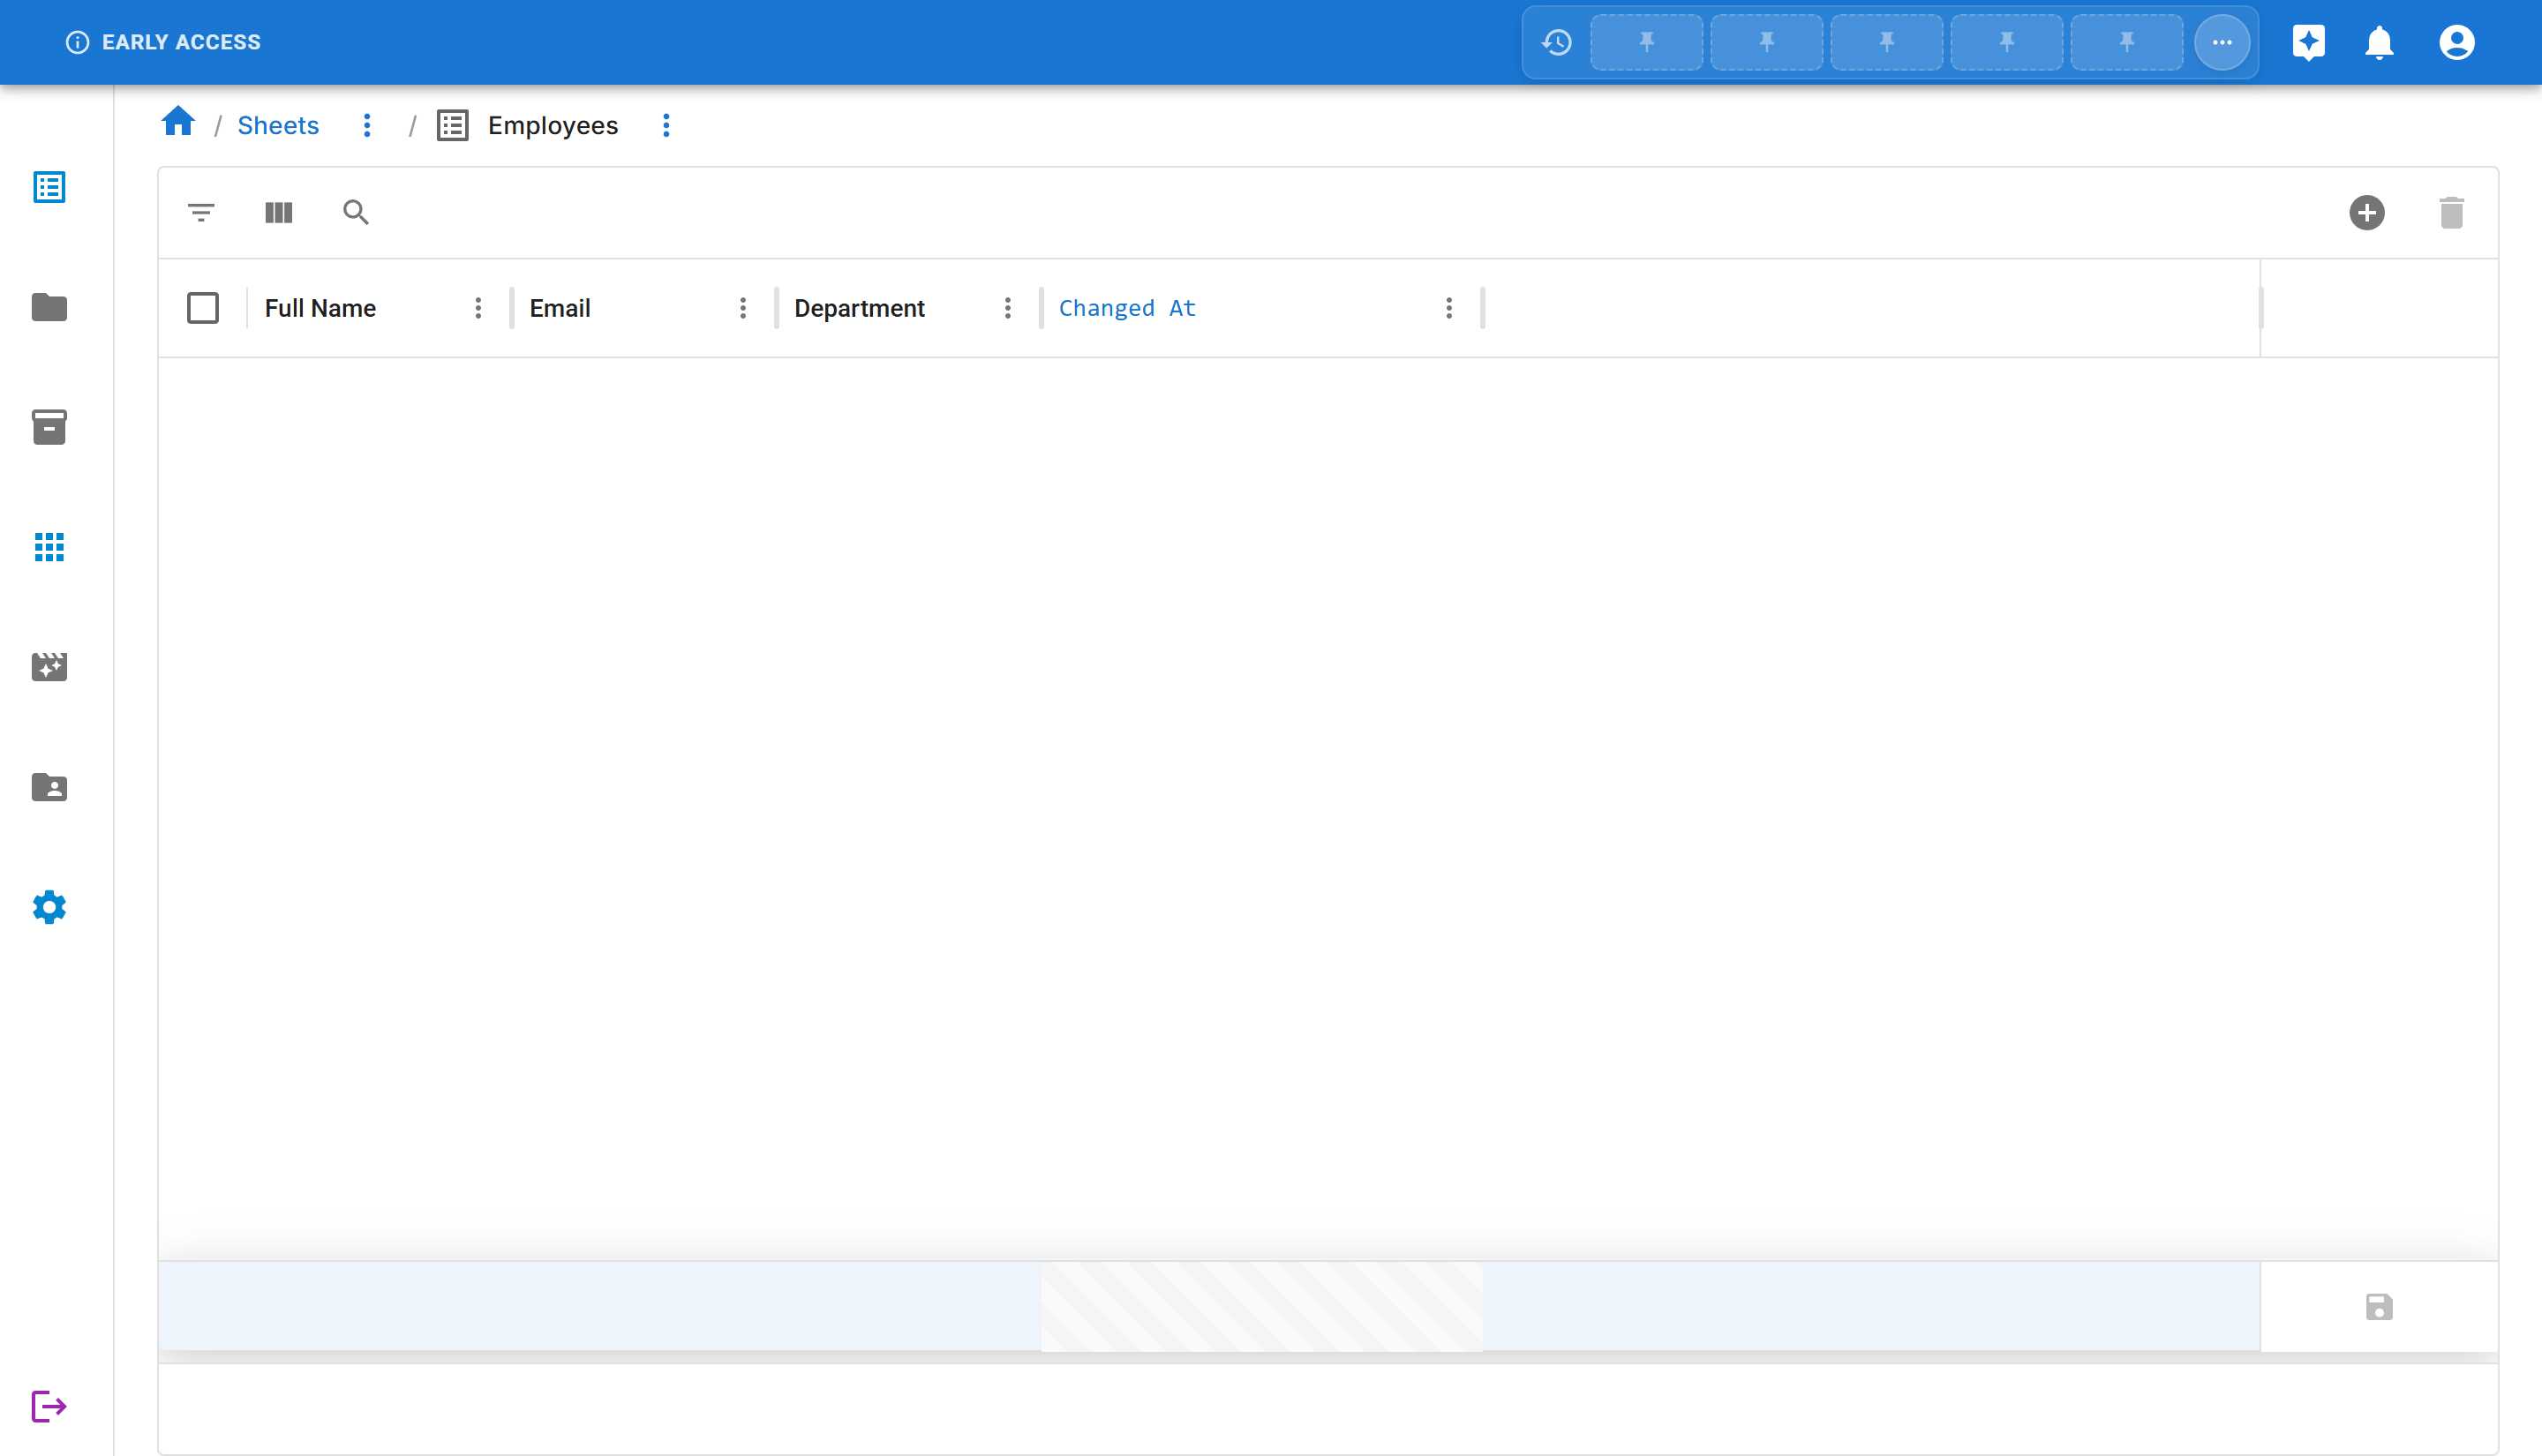Image resolution: width=2542 pixels, height=1456 pixels.
Task: Click the trash delete icon
Action: (2451, 212)
